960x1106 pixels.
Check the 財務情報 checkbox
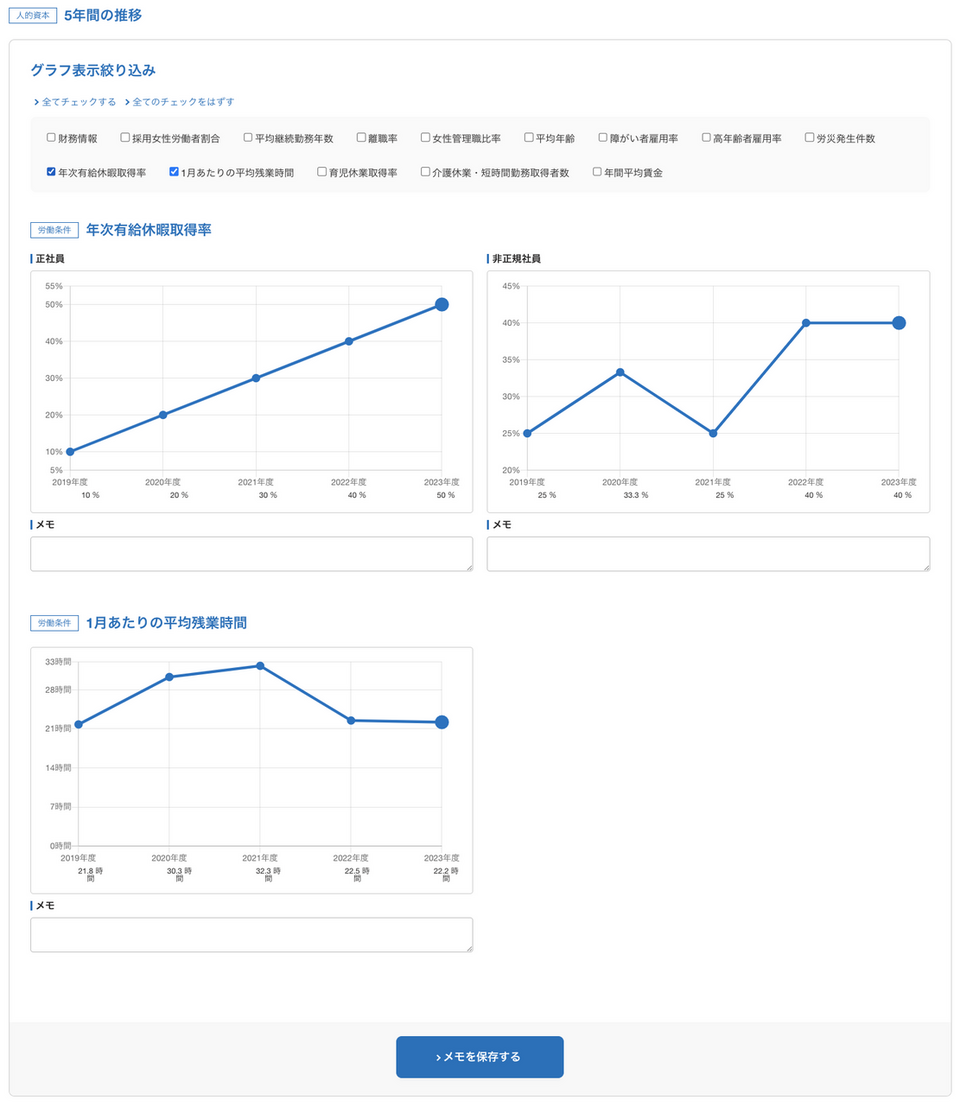click(x=51, y=138)
